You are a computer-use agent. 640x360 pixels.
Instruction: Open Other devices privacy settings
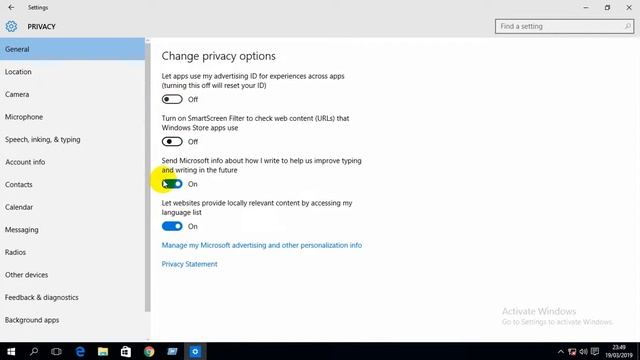[x=72, y=275]
